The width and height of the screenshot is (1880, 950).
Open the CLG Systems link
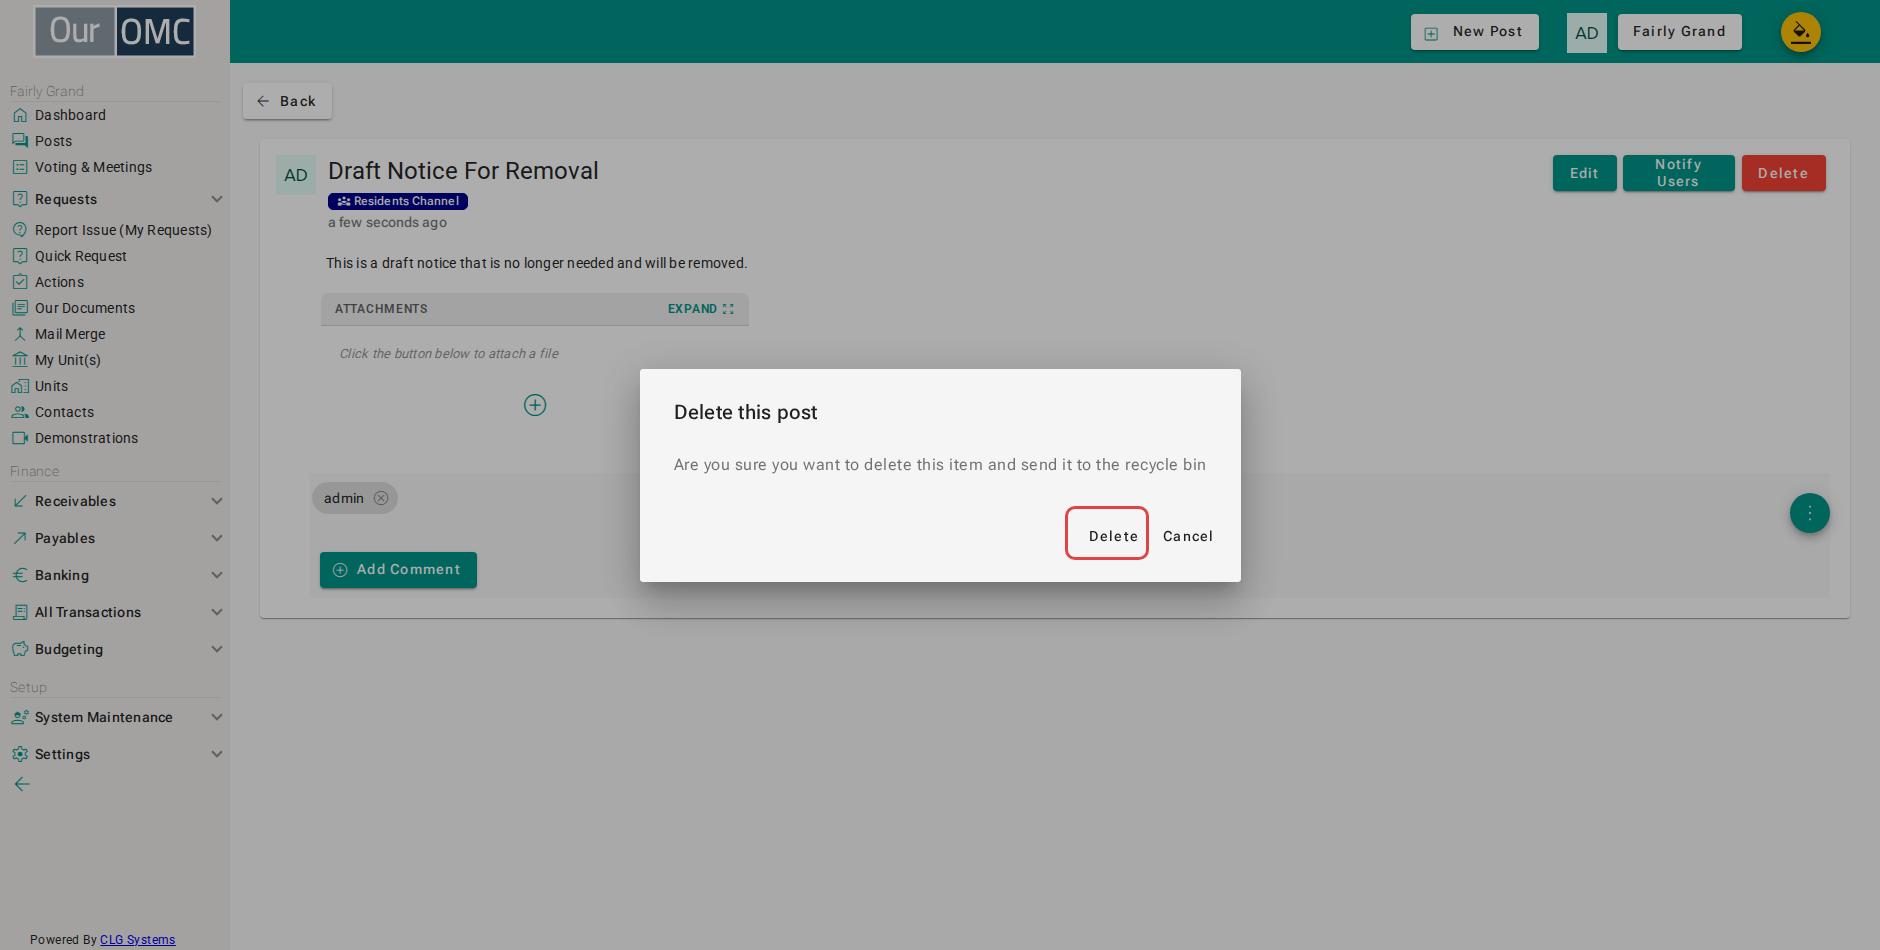tap(137, 940)
